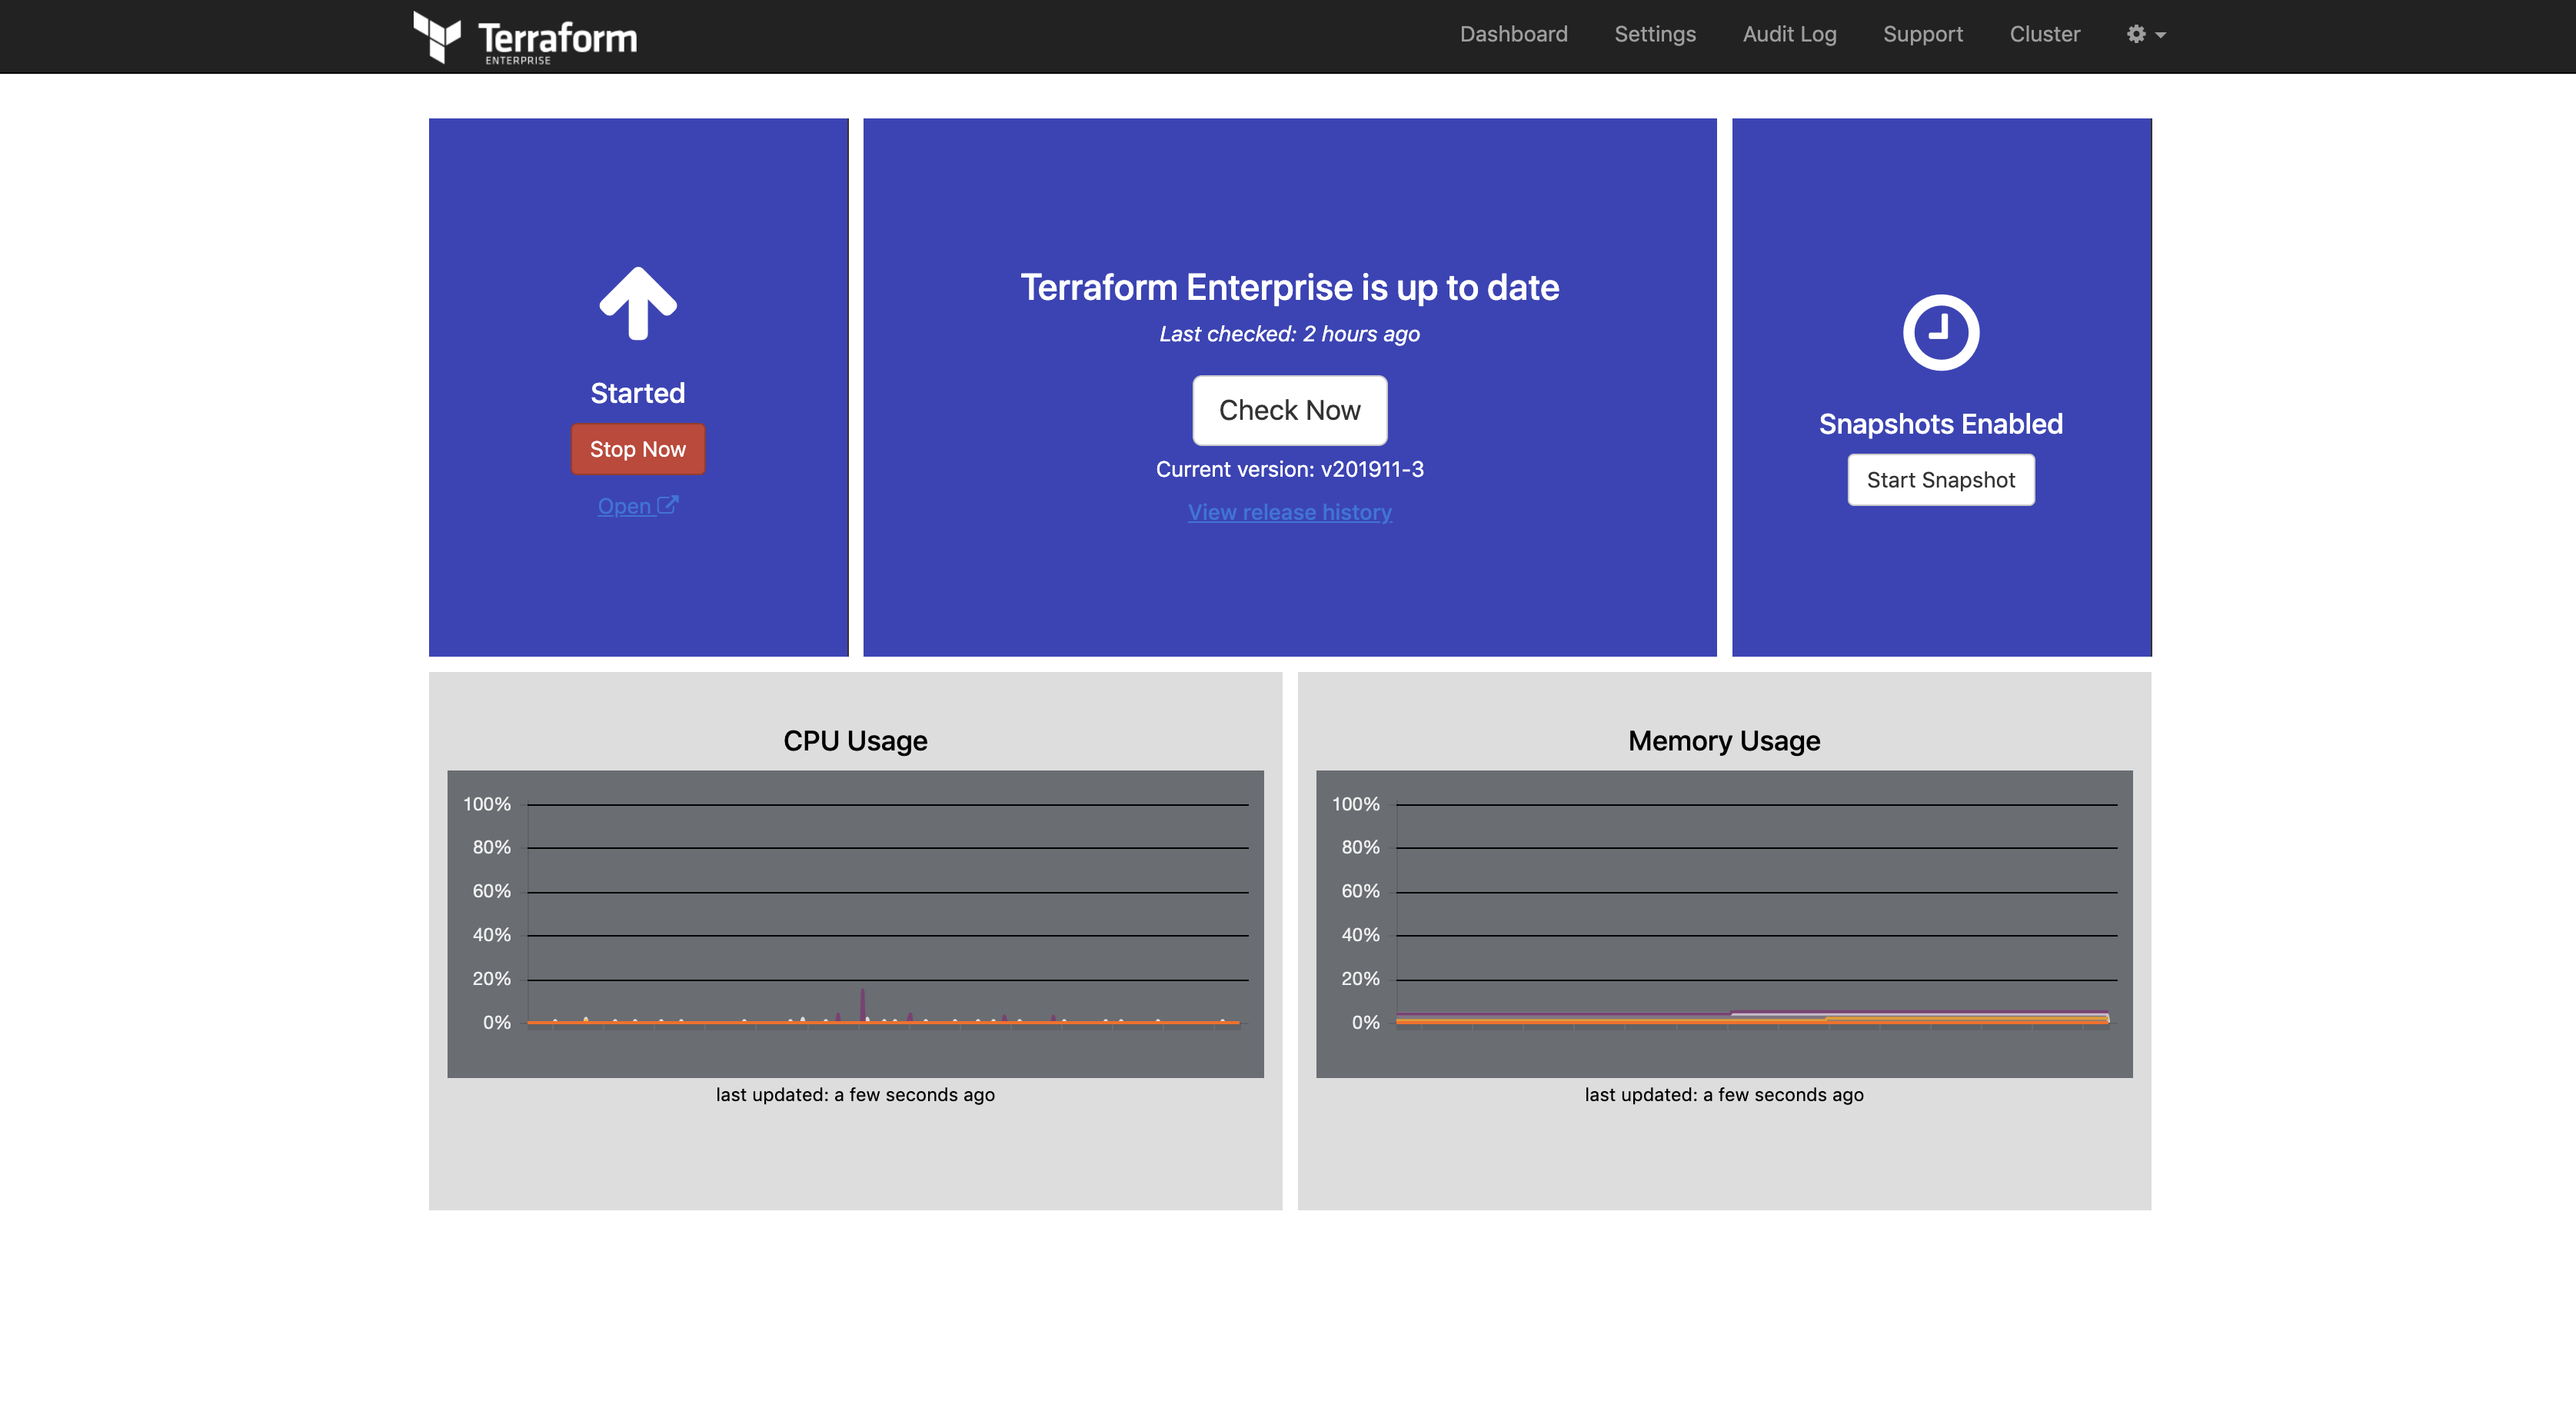Open the Cluster page
The height and width of the screenshot is (1401, 2576).
[2044, 34]
